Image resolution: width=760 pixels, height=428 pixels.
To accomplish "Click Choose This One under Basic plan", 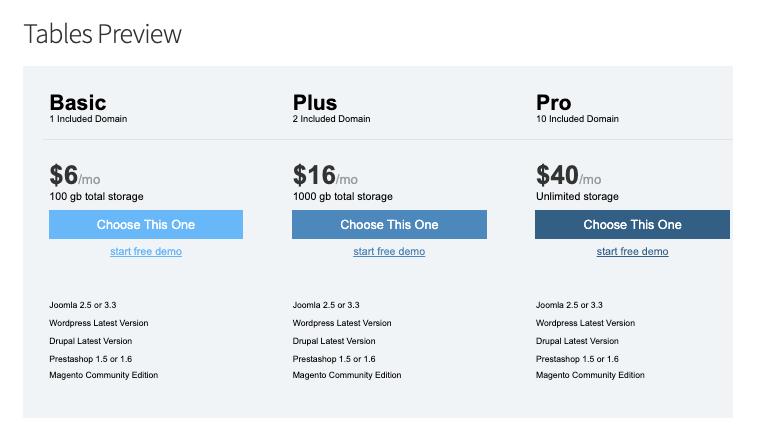I will point(146,225).
